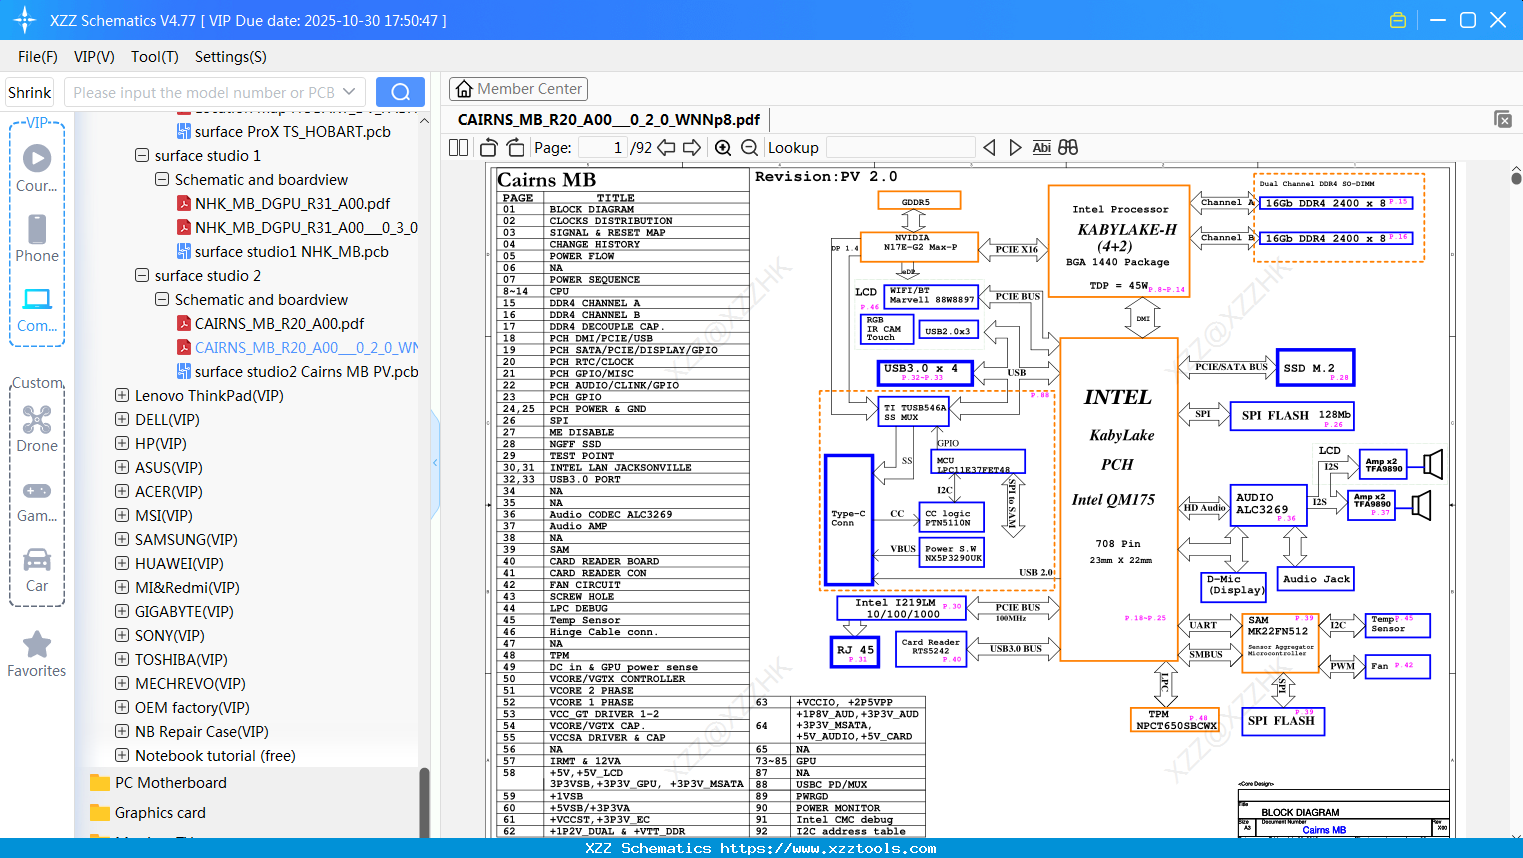The height and width of the screenshot is (858, 1523).
Task: Collapse Schematic and boardview under surface studio 2
Action: point(162,300)
